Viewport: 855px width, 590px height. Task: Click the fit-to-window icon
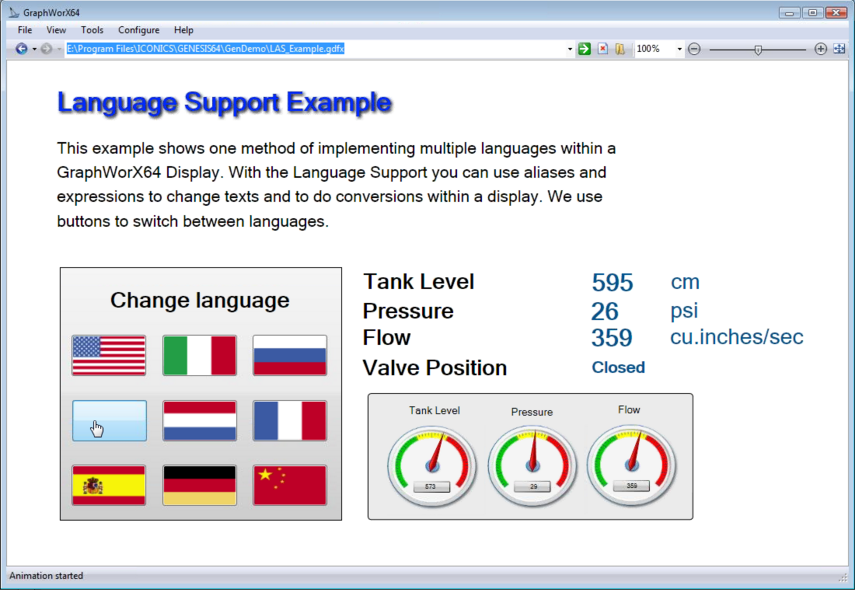pos(839,49)
